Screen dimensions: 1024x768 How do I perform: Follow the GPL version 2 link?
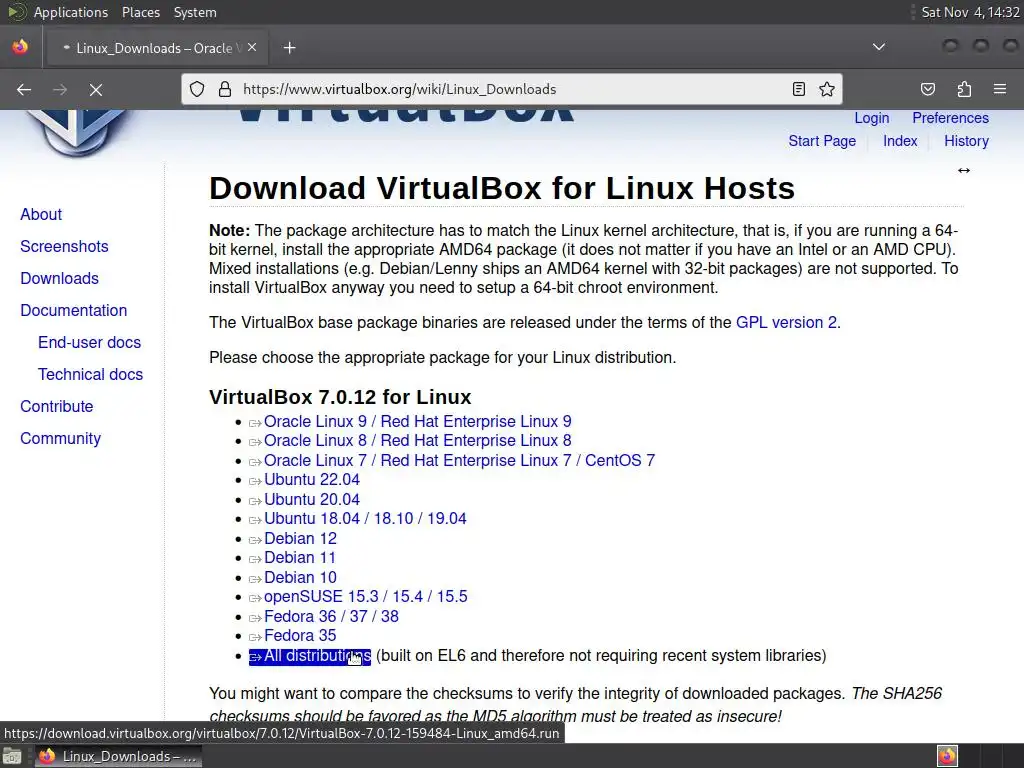click(786, 323)
